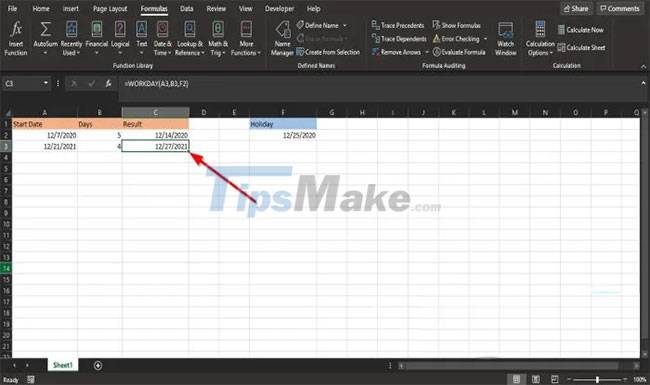Click the zoom in plus button
This screenshot has width=650, height=385.
click(626, 379)
